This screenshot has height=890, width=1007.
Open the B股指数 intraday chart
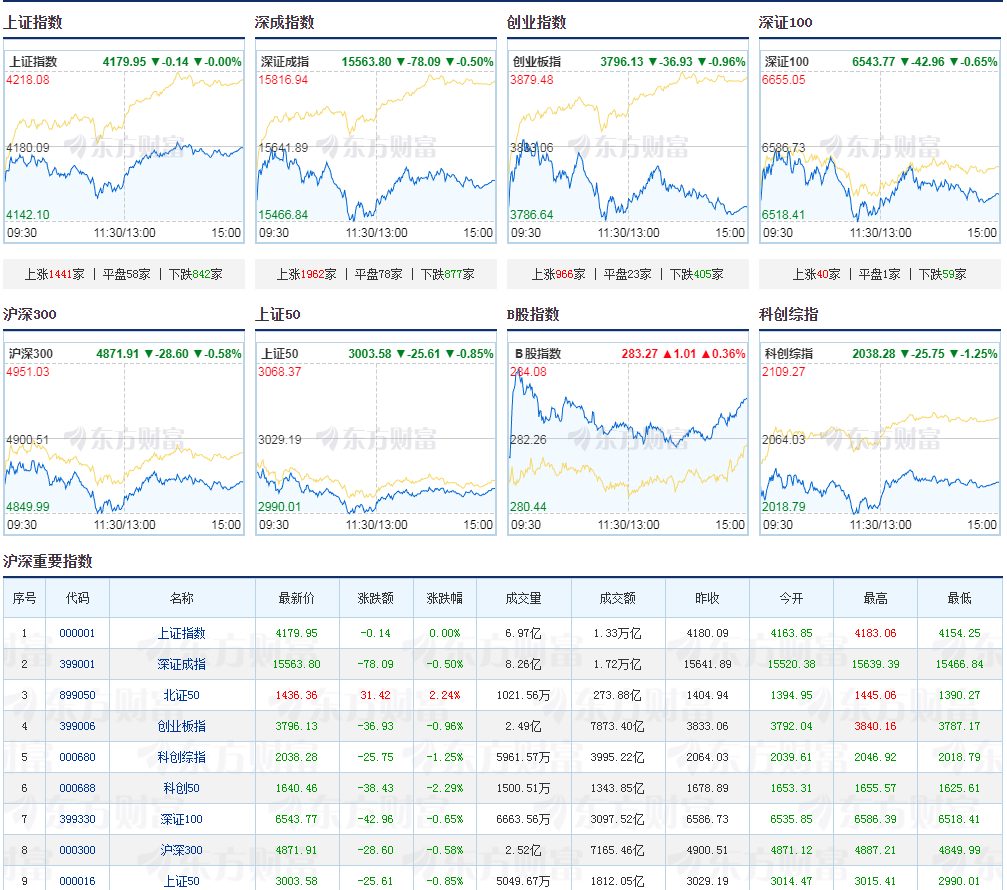point(627,439)
